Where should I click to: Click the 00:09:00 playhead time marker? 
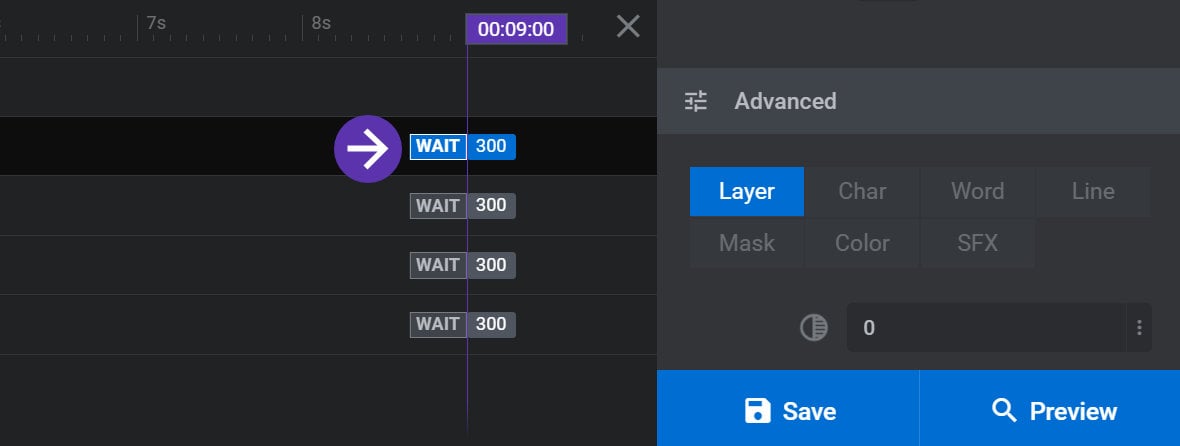tap(516, 29)
